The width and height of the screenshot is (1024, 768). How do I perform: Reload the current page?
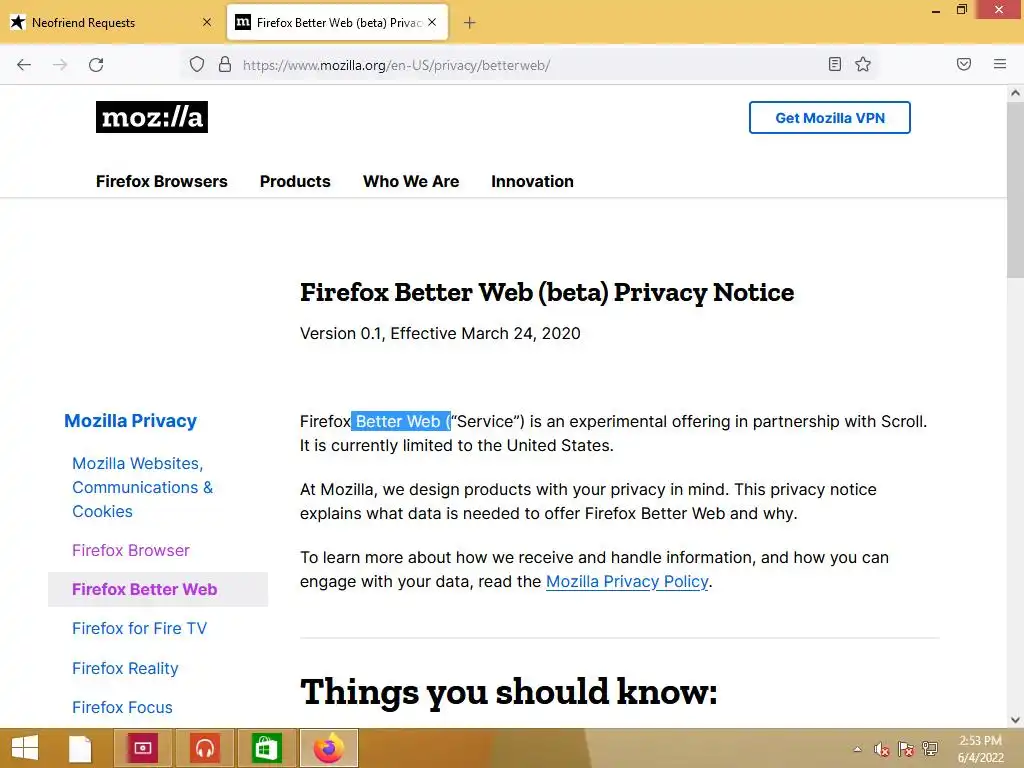coord(96,65)
